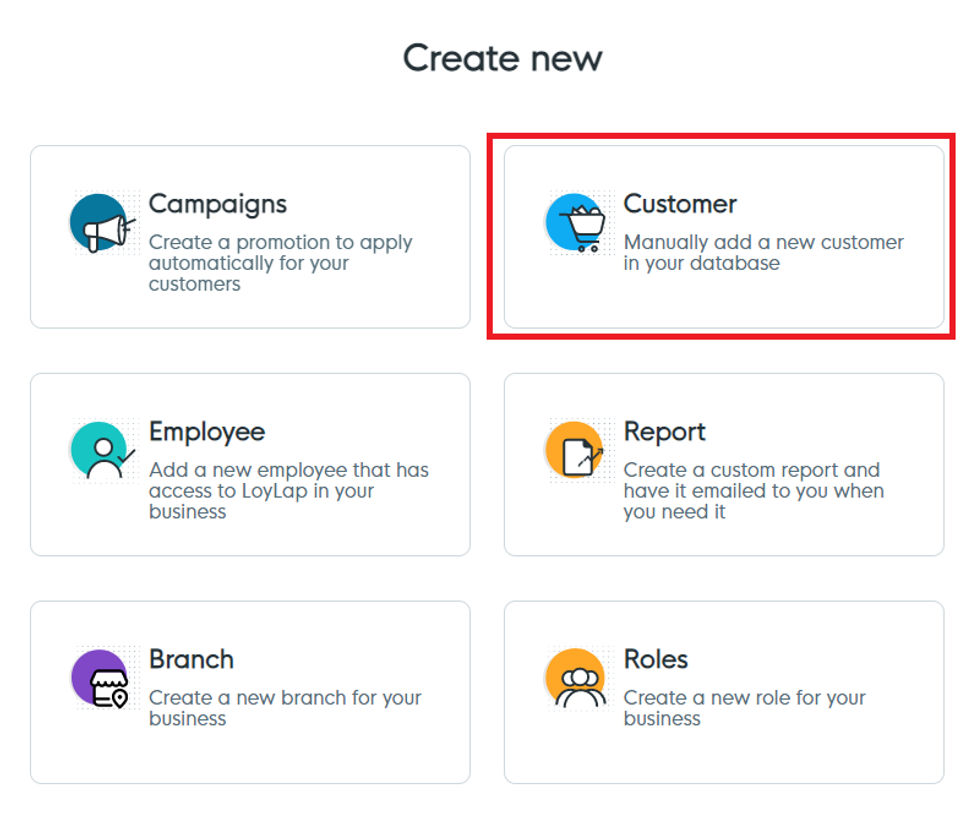Click the shopping cart Customer icon
This screenshot has height=817, width=960.
[577, 223]
